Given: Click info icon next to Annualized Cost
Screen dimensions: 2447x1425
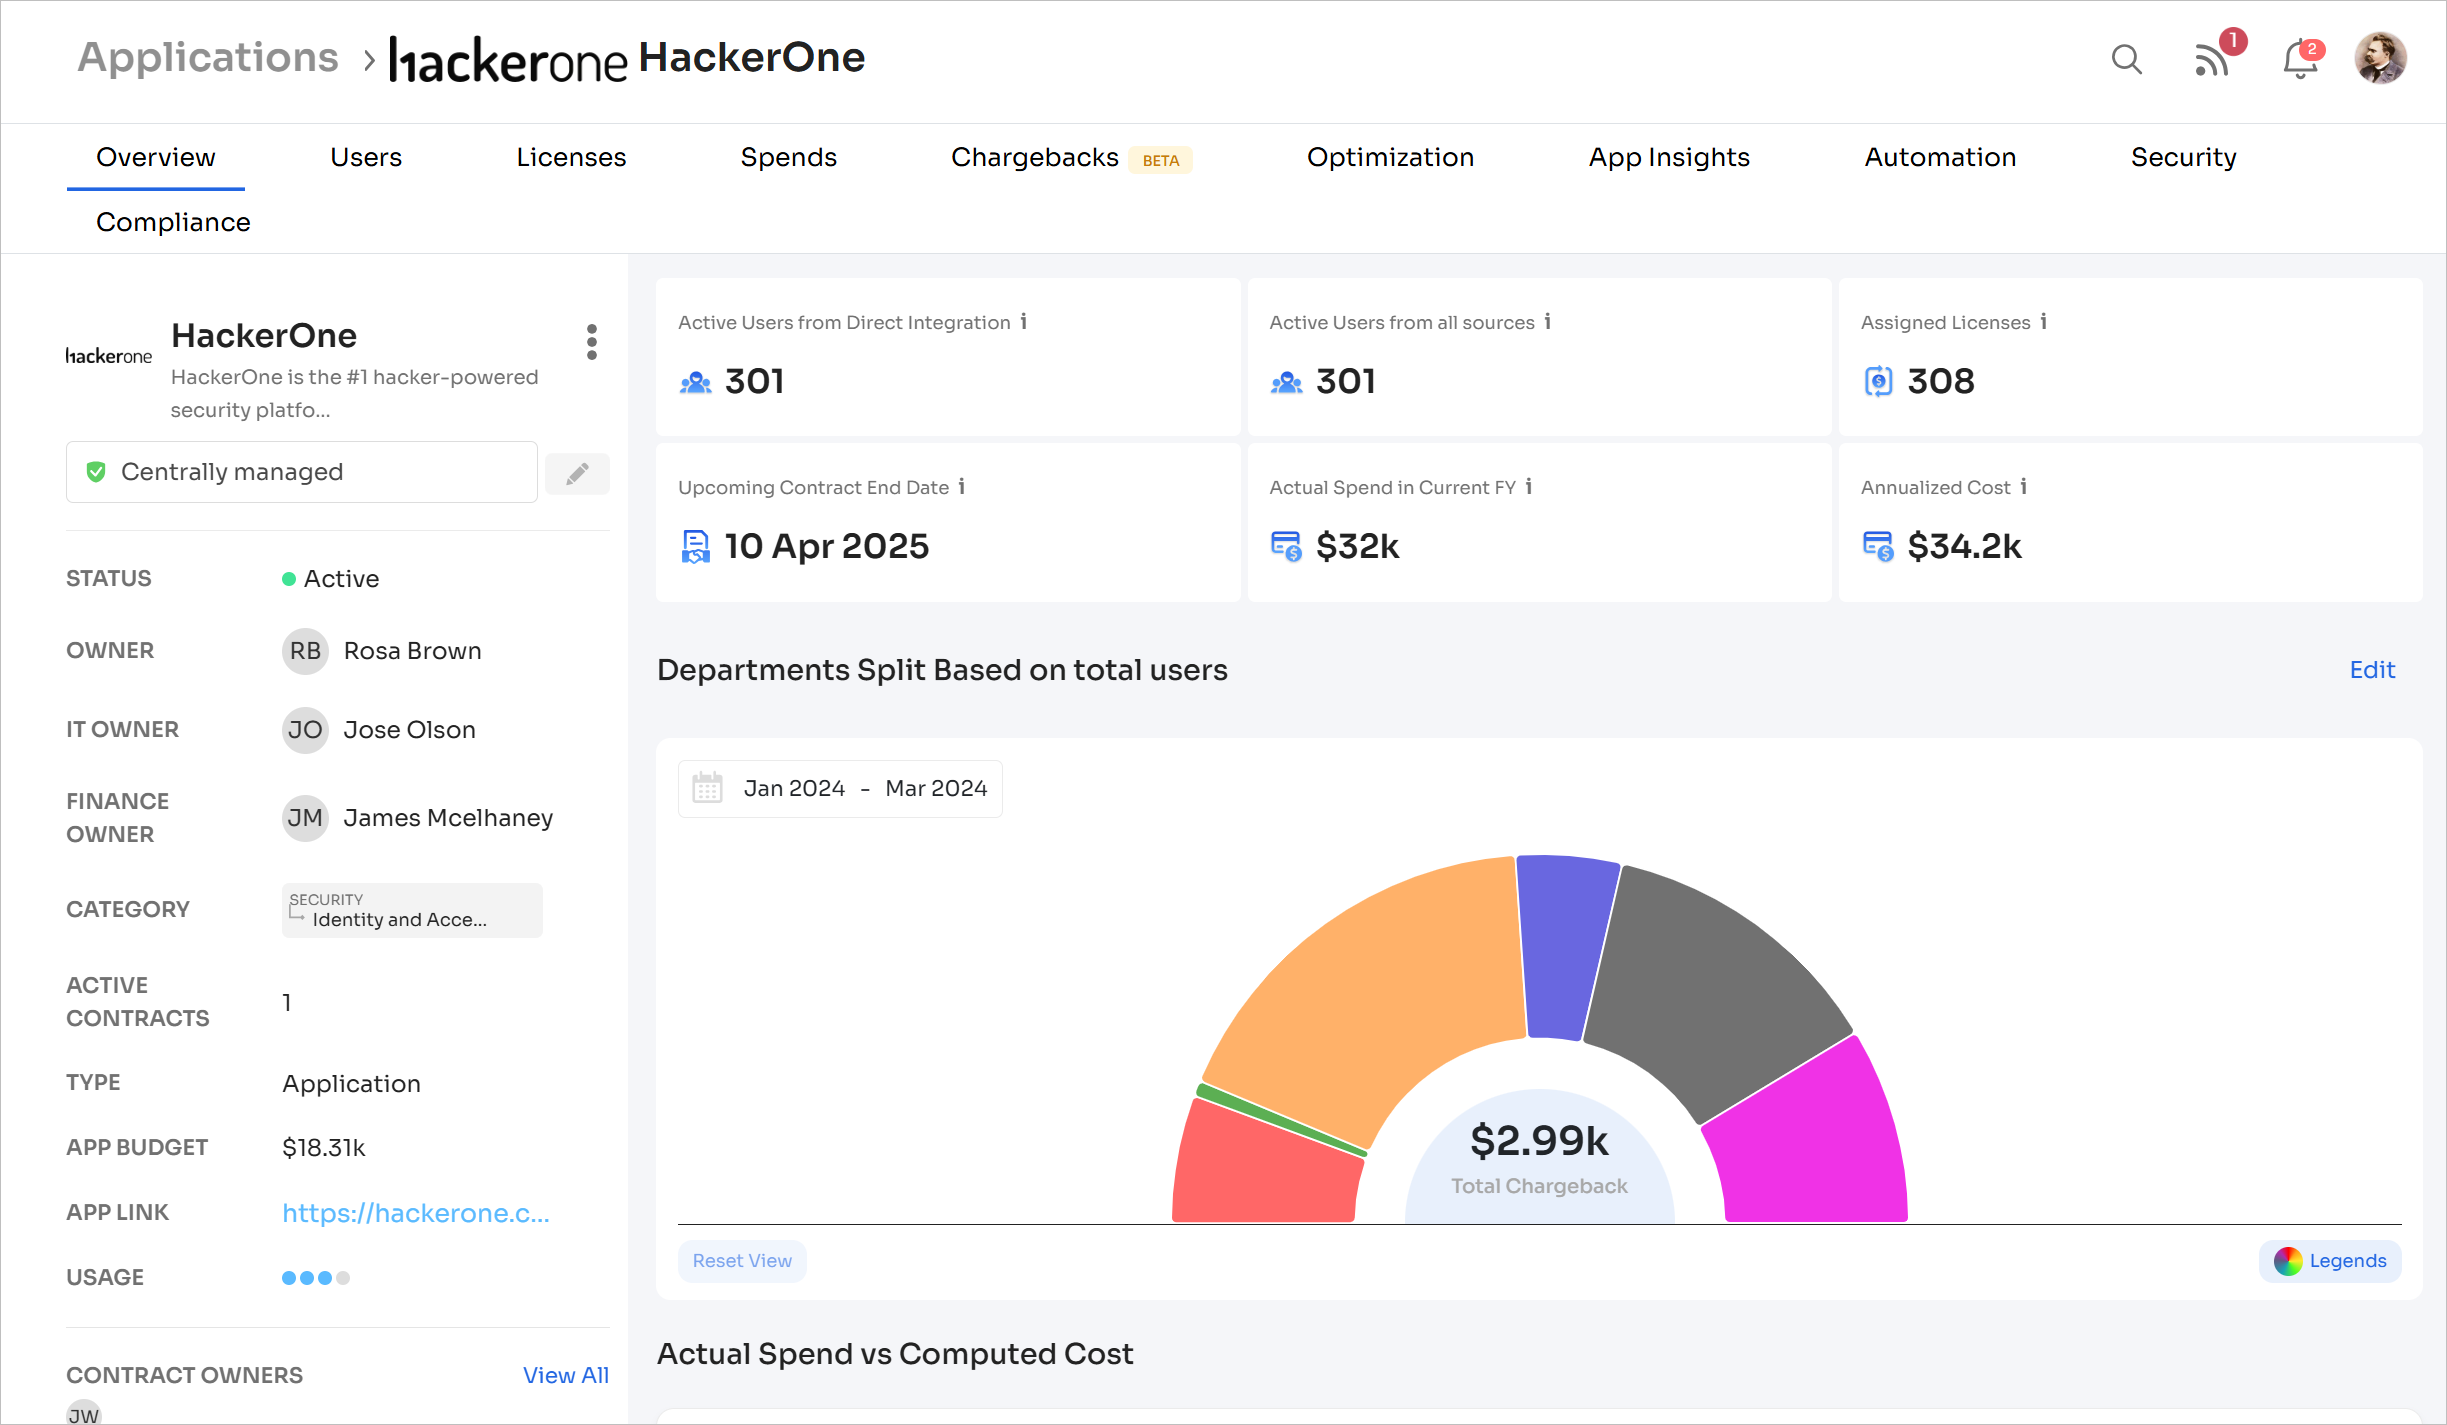Looking at the screenshot, I should click(2023, 487).
